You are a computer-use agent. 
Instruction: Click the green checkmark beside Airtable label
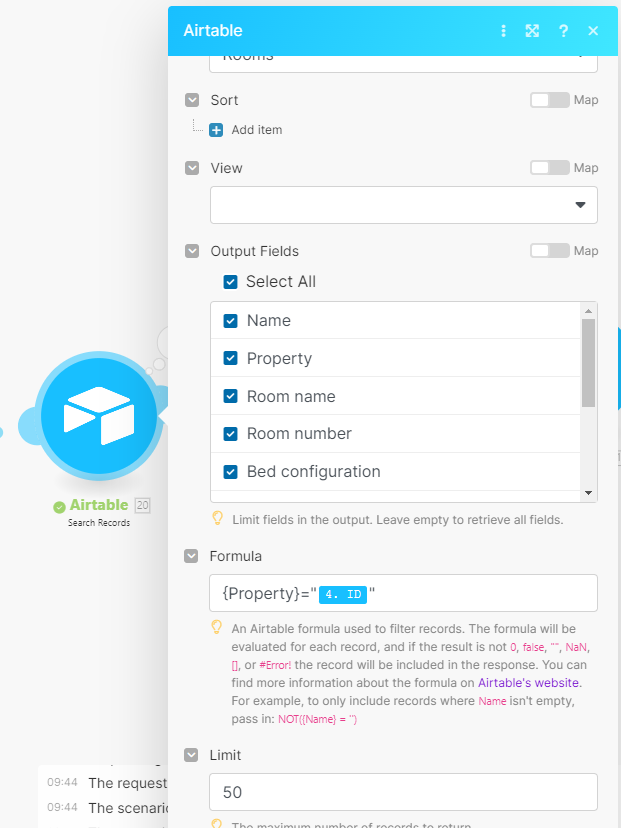coord(59,507)
